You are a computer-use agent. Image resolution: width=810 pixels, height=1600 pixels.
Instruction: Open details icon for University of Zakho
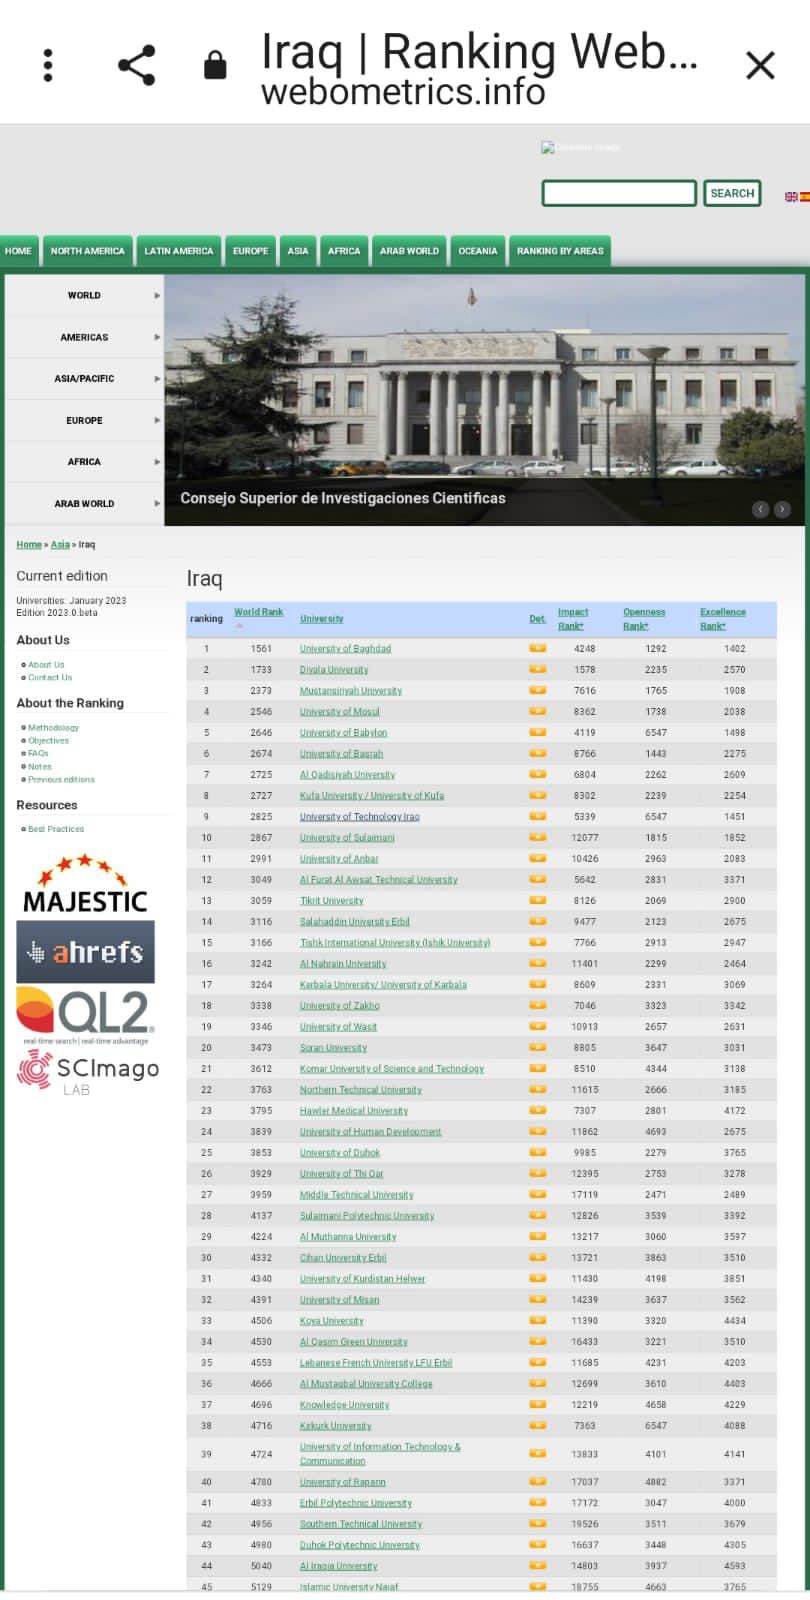538,1005
